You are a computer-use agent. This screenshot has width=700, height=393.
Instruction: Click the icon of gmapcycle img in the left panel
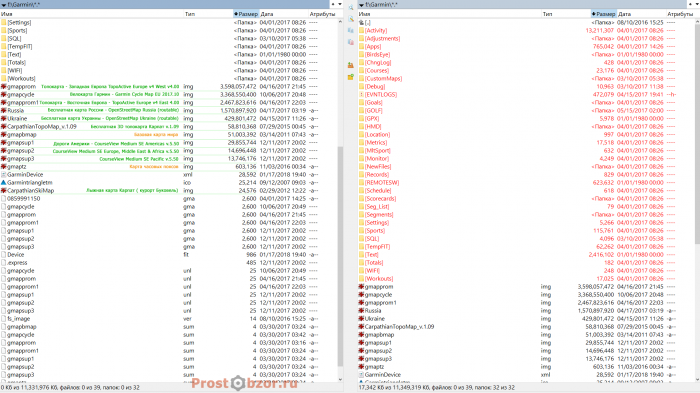coord(4,94)
